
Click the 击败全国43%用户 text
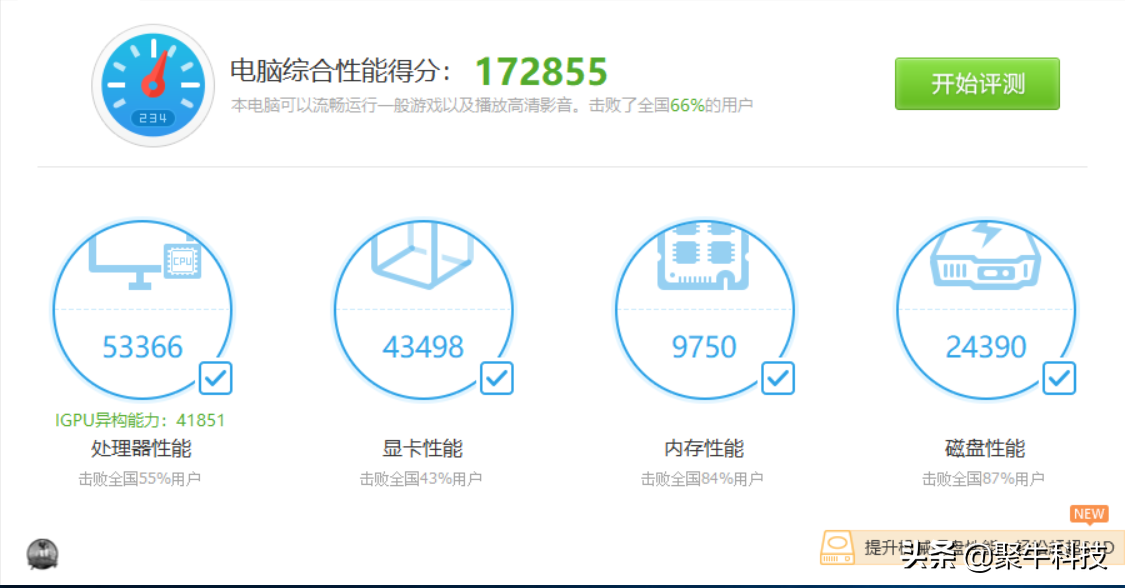[421, 479]
